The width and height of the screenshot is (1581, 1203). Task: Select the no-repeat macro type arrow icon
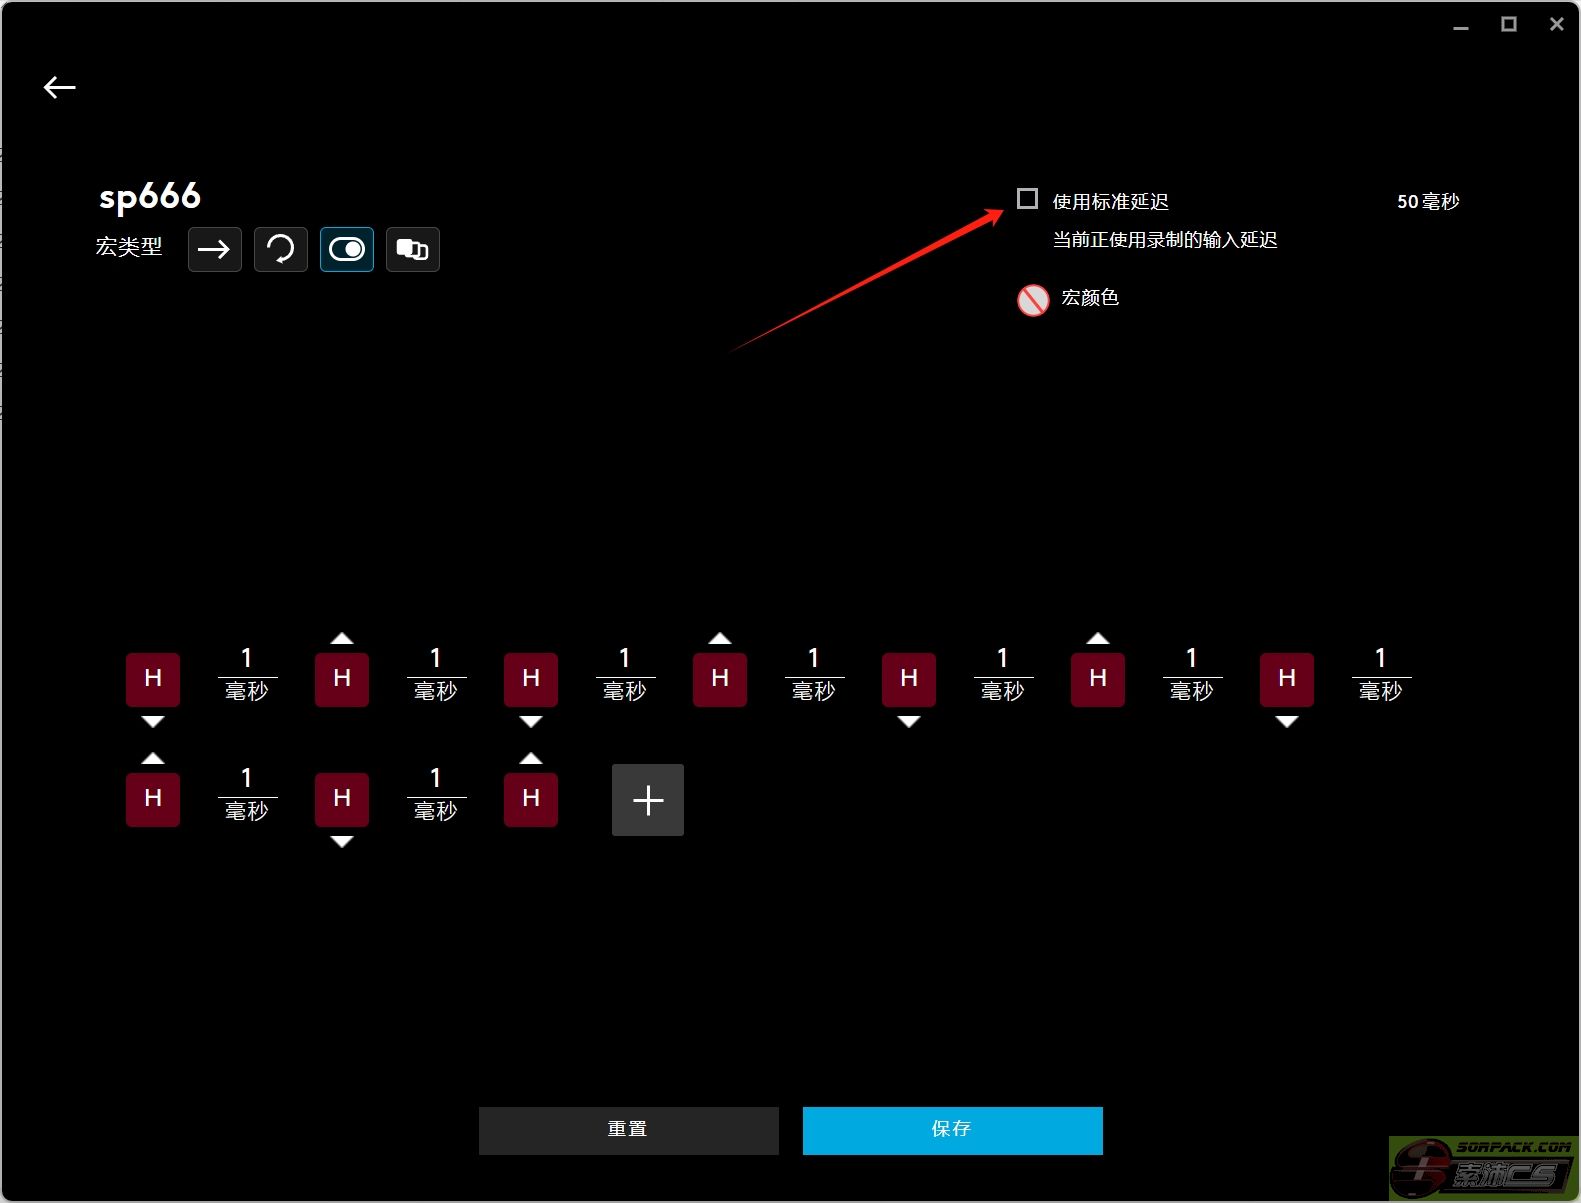tap(214, 249)
